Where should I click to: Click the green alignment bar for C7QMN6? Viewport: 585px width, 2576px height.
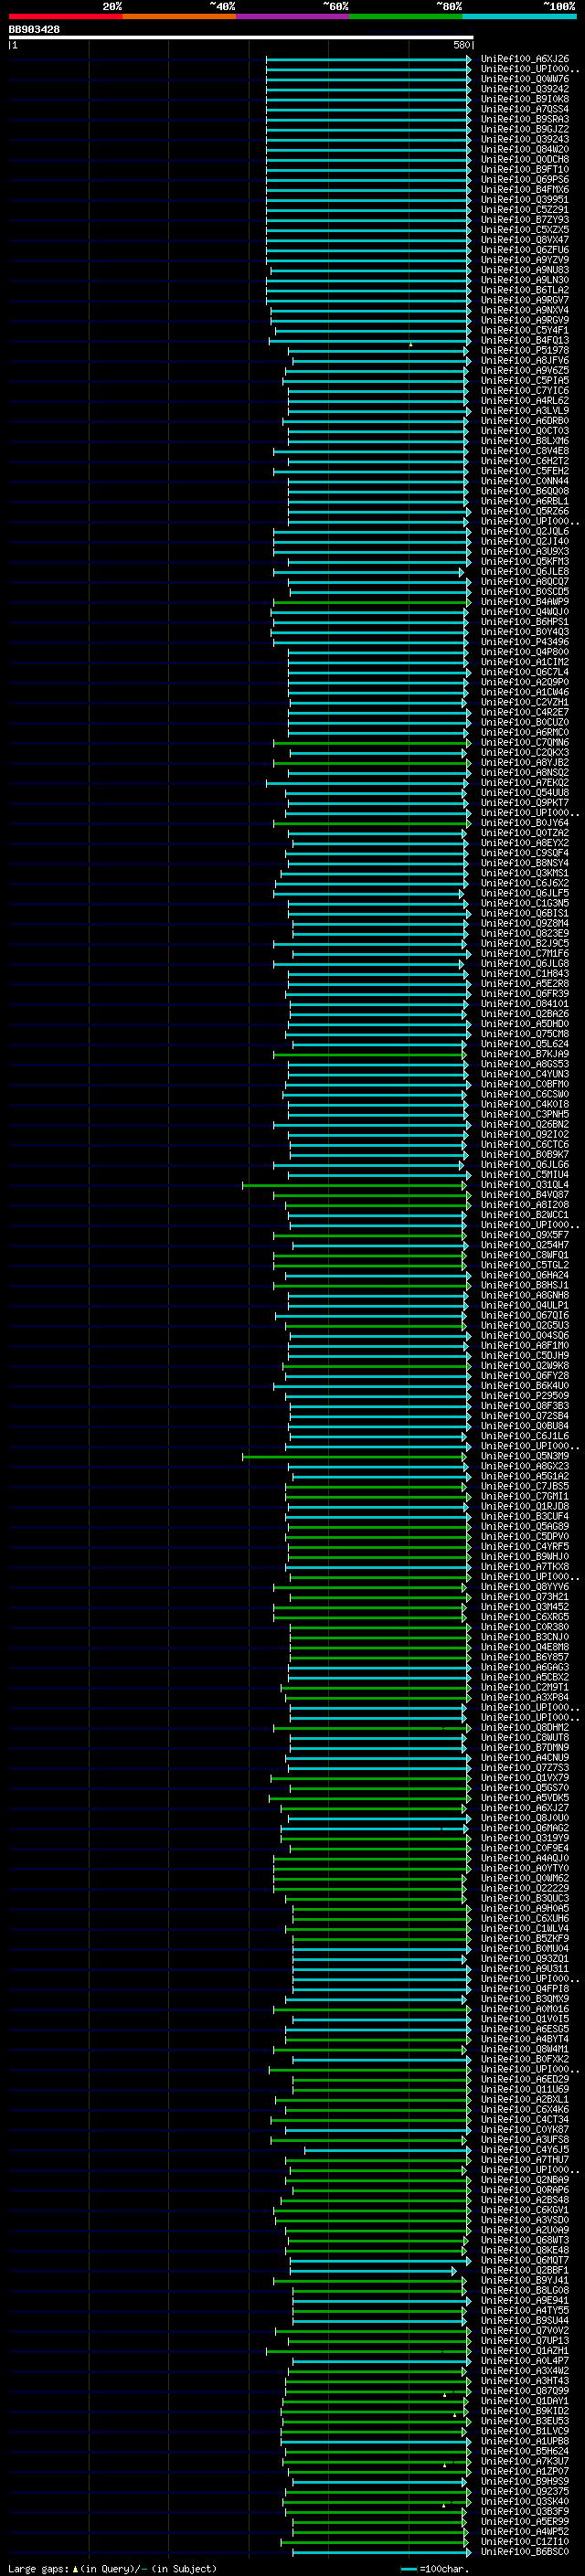[x=372, y=743]
